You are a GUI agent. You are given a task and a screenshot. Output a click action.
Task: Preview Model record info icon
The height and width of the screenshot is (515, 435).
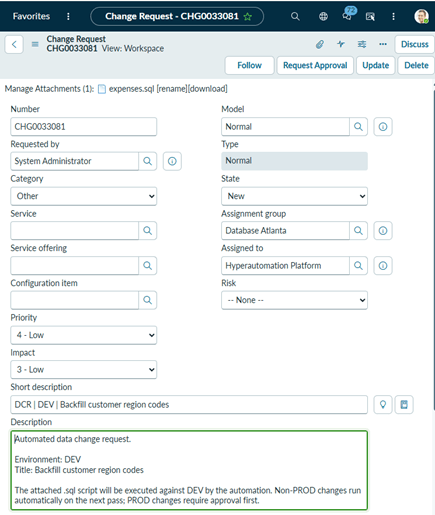coord(383,127)
